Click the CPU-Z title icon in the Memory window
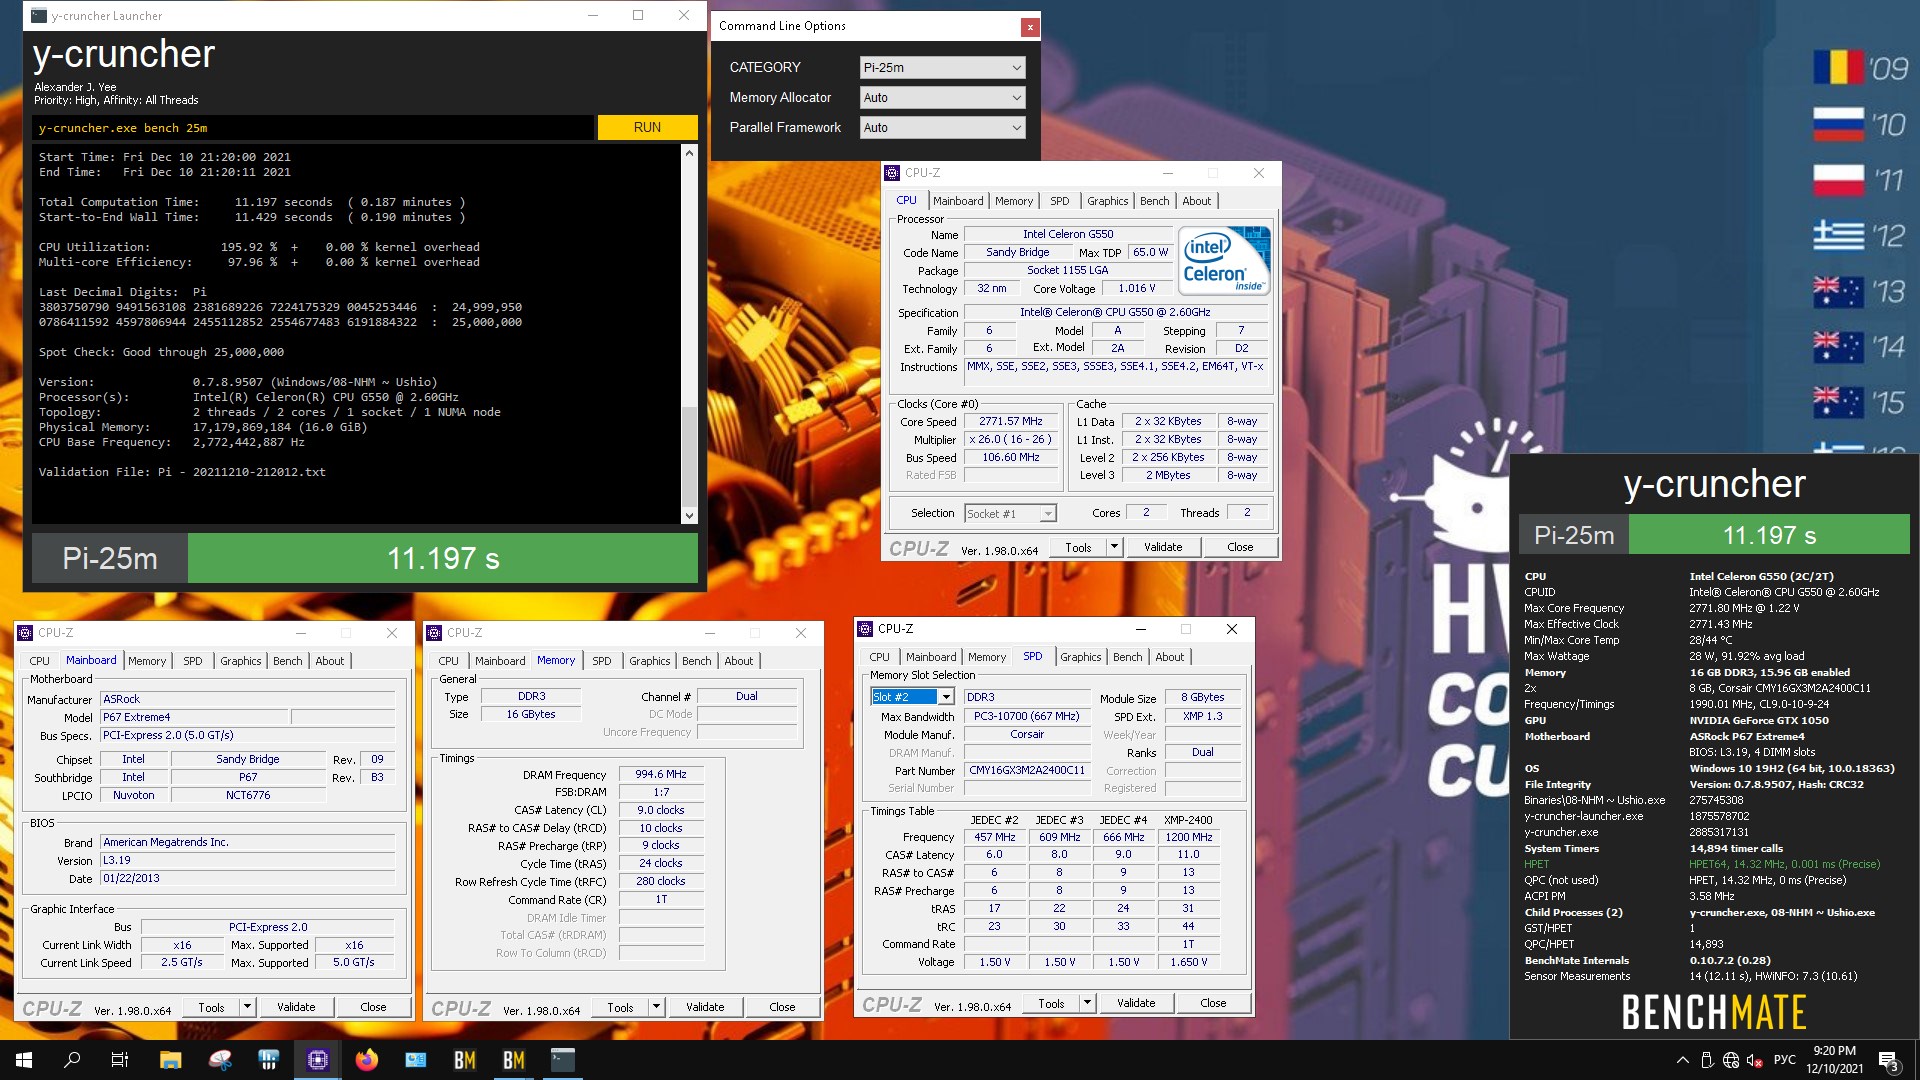 [x=435, y=633]
